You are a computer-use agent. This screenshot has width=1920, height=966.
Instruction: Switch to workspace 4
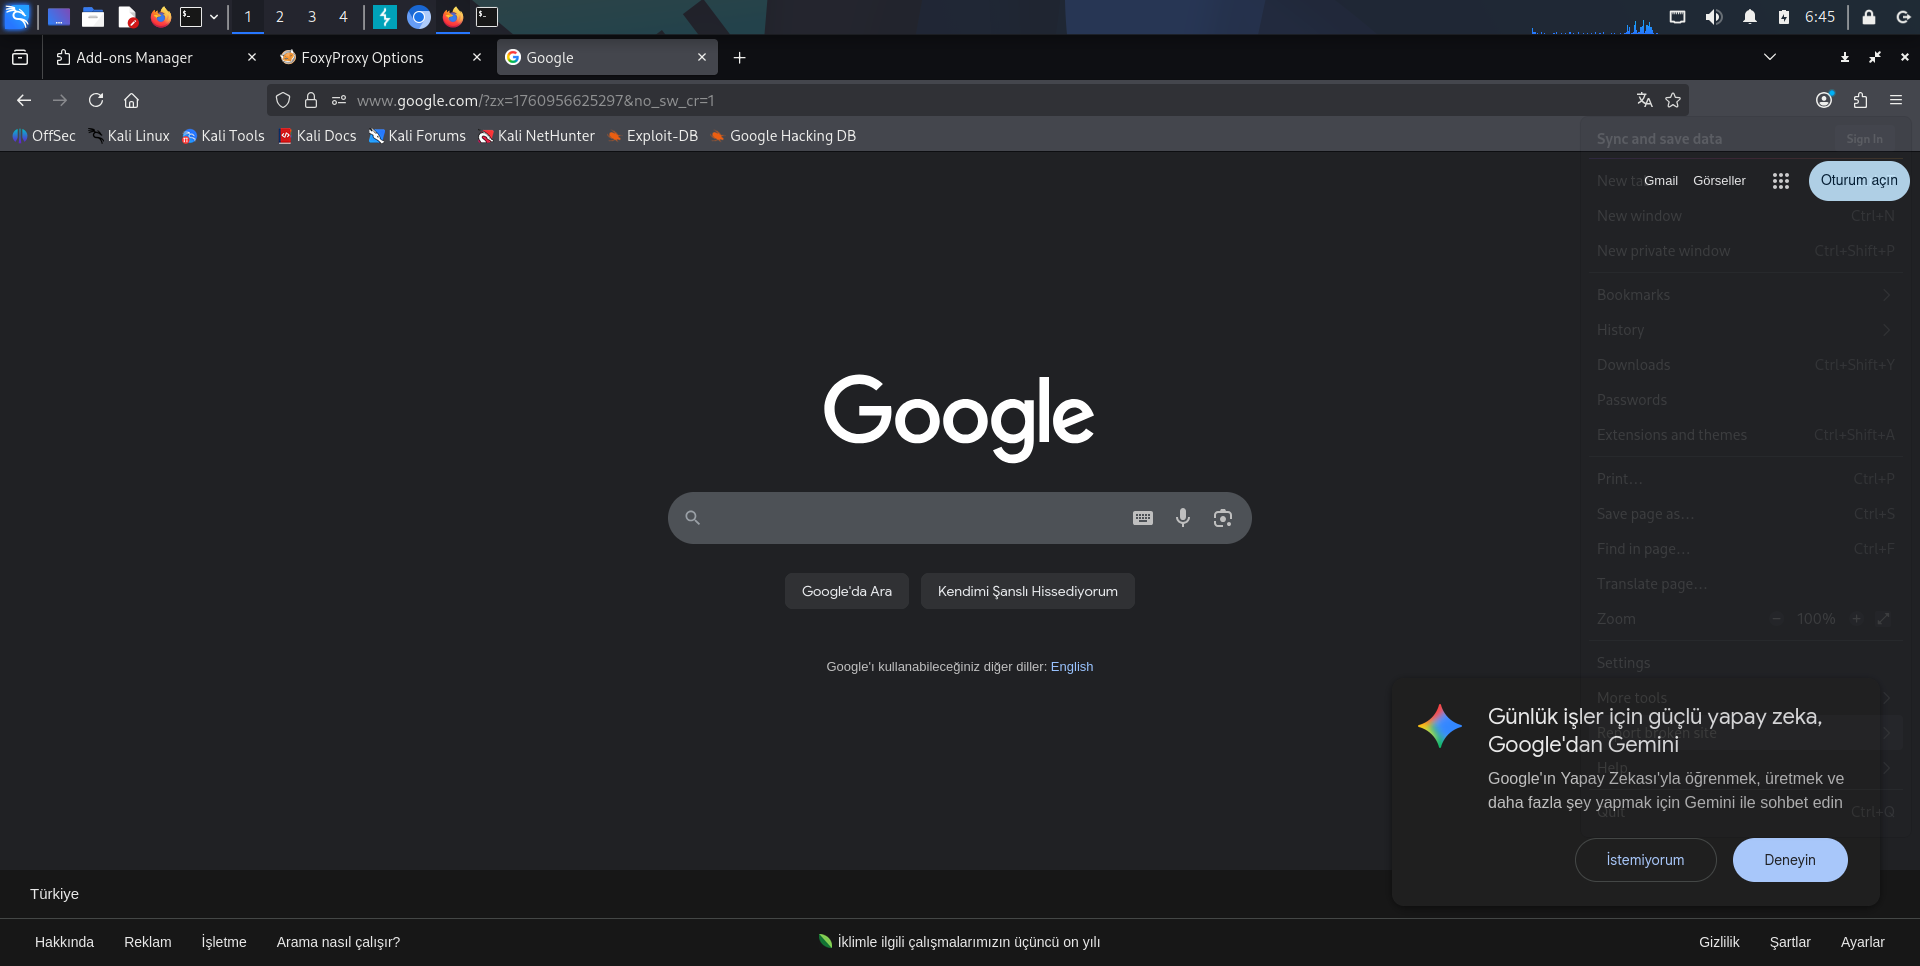(x=343, y=17)
